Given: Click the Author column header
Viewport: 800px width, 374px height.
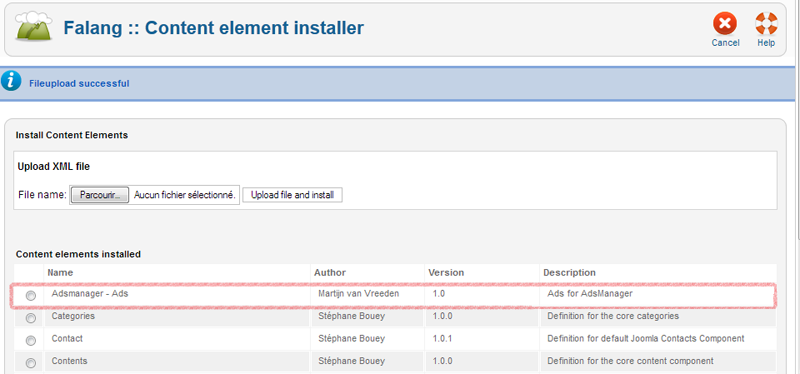Looking at the screenshot, I should pyautogui.click(x=330, y=272).
